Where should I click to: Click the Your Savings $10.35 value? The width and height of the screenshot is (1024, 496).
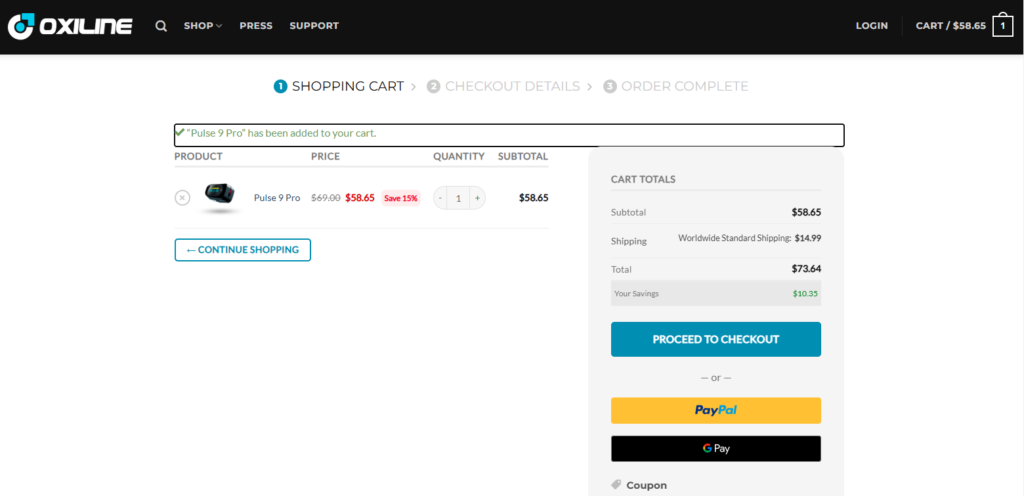pyautogui.click(x=807, y=294)
